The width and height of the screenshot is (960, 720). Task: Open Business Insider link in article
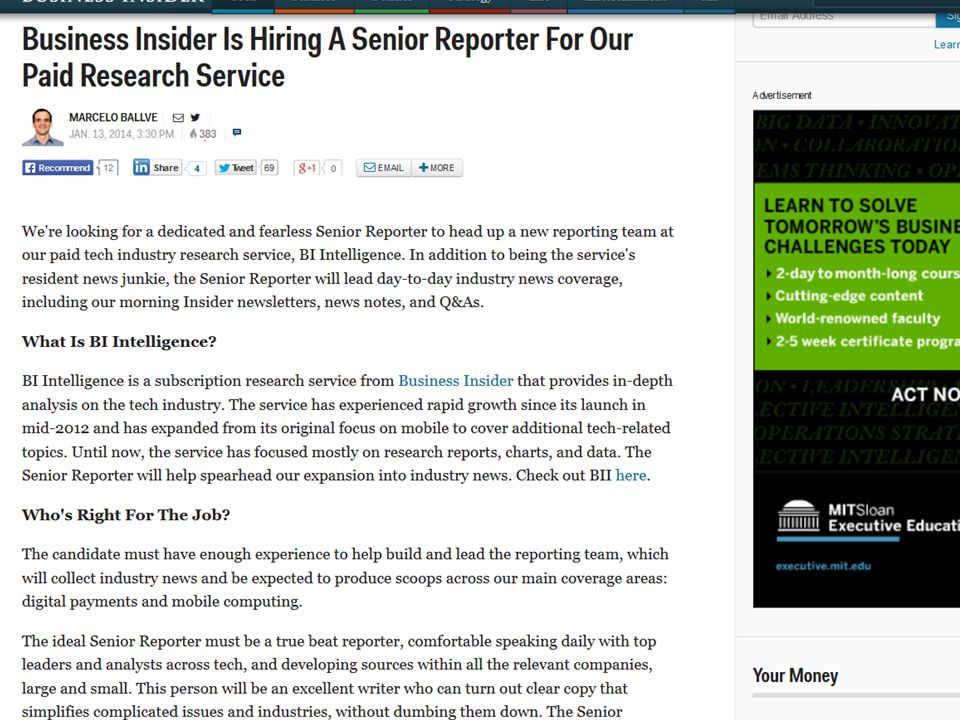click(x=456, y=381)
